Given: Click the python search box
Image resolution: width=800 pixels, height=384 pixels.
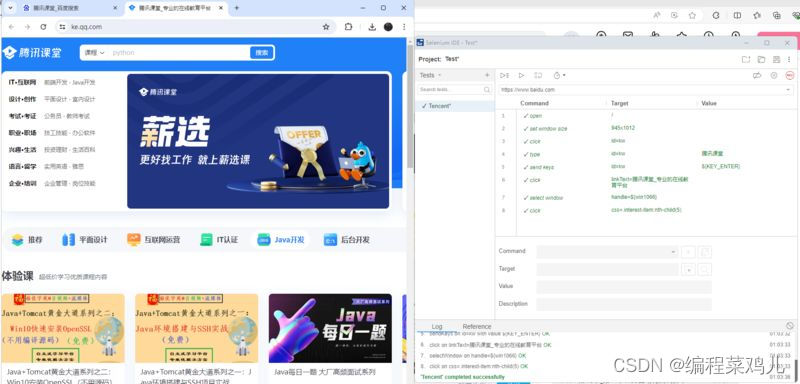Looking at the screenshot, I should [179, 53].
